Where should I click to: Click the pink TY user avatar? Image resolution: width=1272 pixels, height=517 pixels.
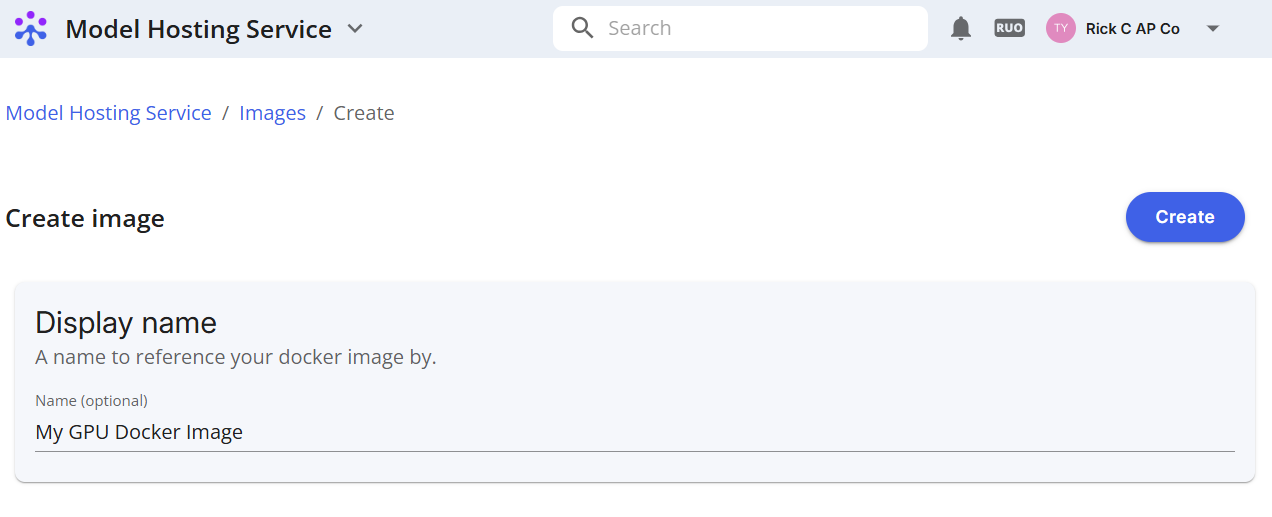[1061, 28]
